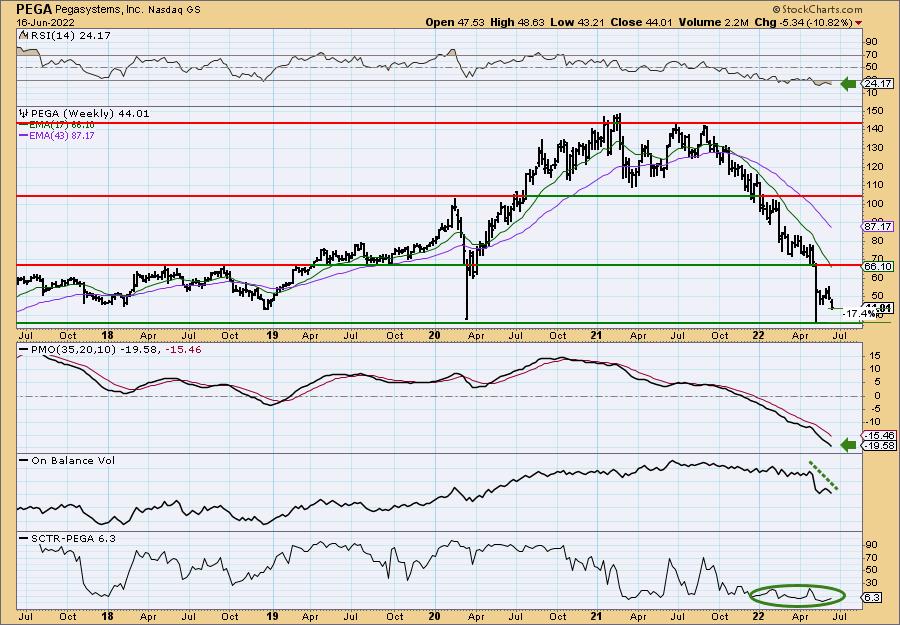
Task: Click the RSI area-chart icon beside RSI(14)
Action: 23,35
